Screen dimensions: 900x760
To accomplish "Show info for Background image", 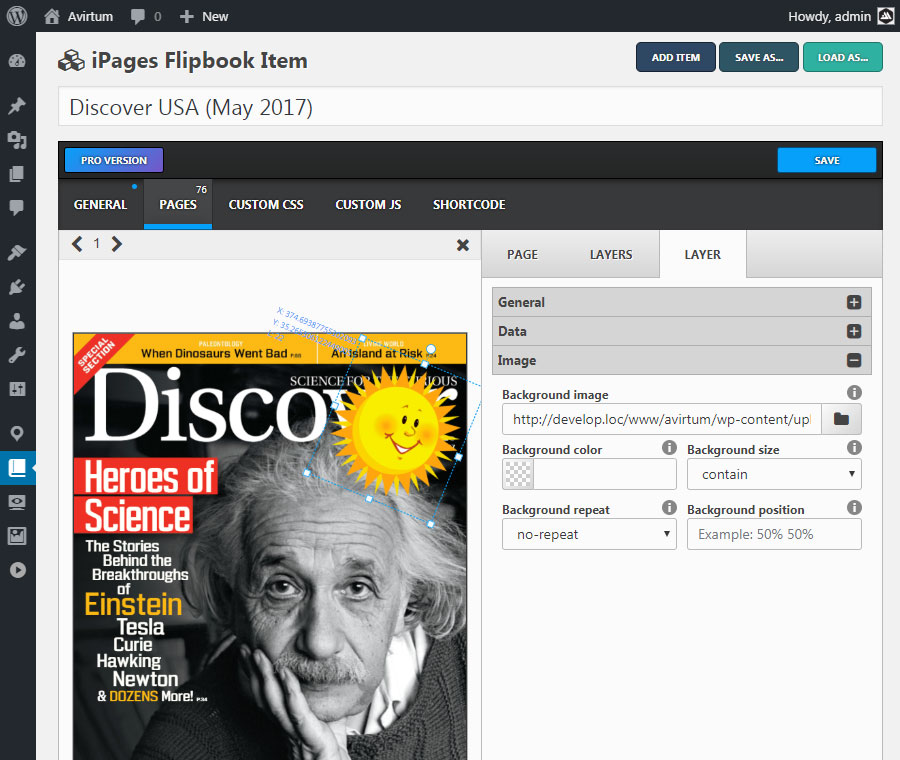I will (854, 393).
